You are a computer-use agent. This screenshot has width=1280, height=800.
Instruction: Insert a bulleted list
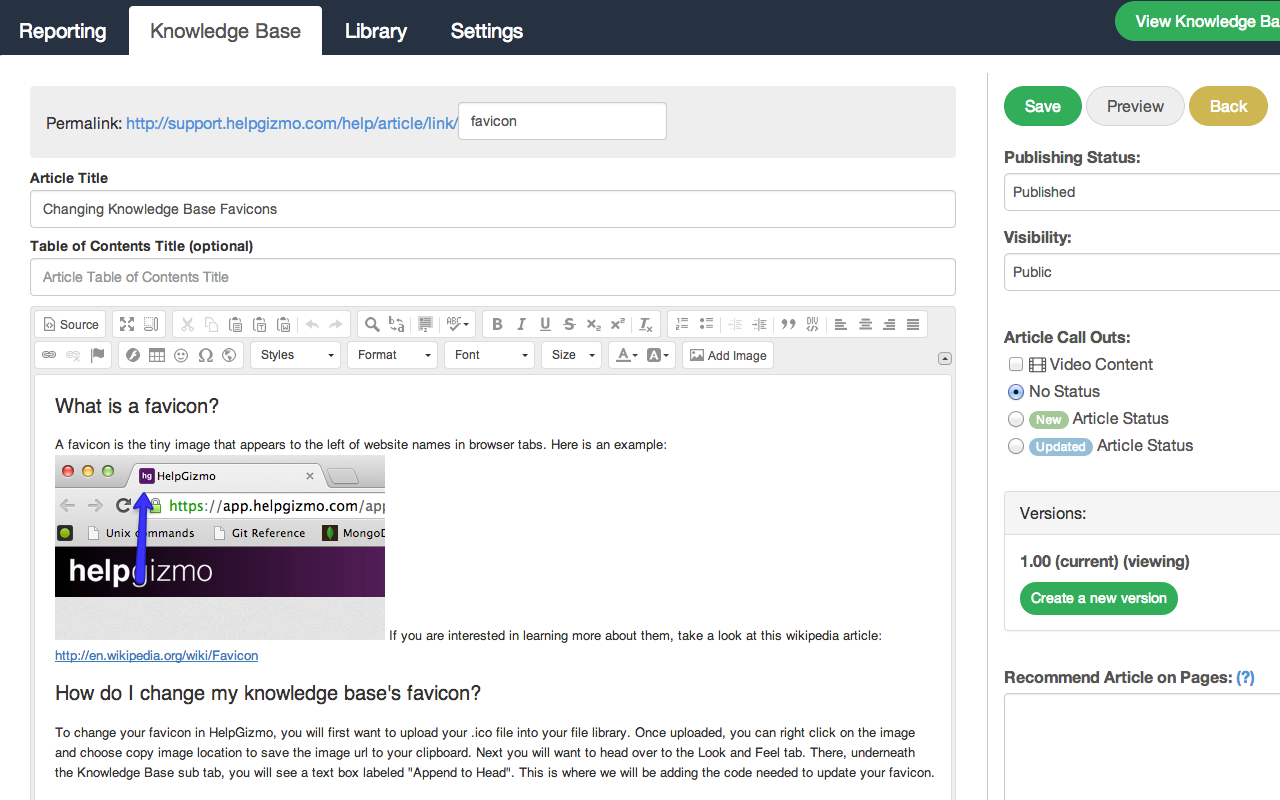click(706, 324)
